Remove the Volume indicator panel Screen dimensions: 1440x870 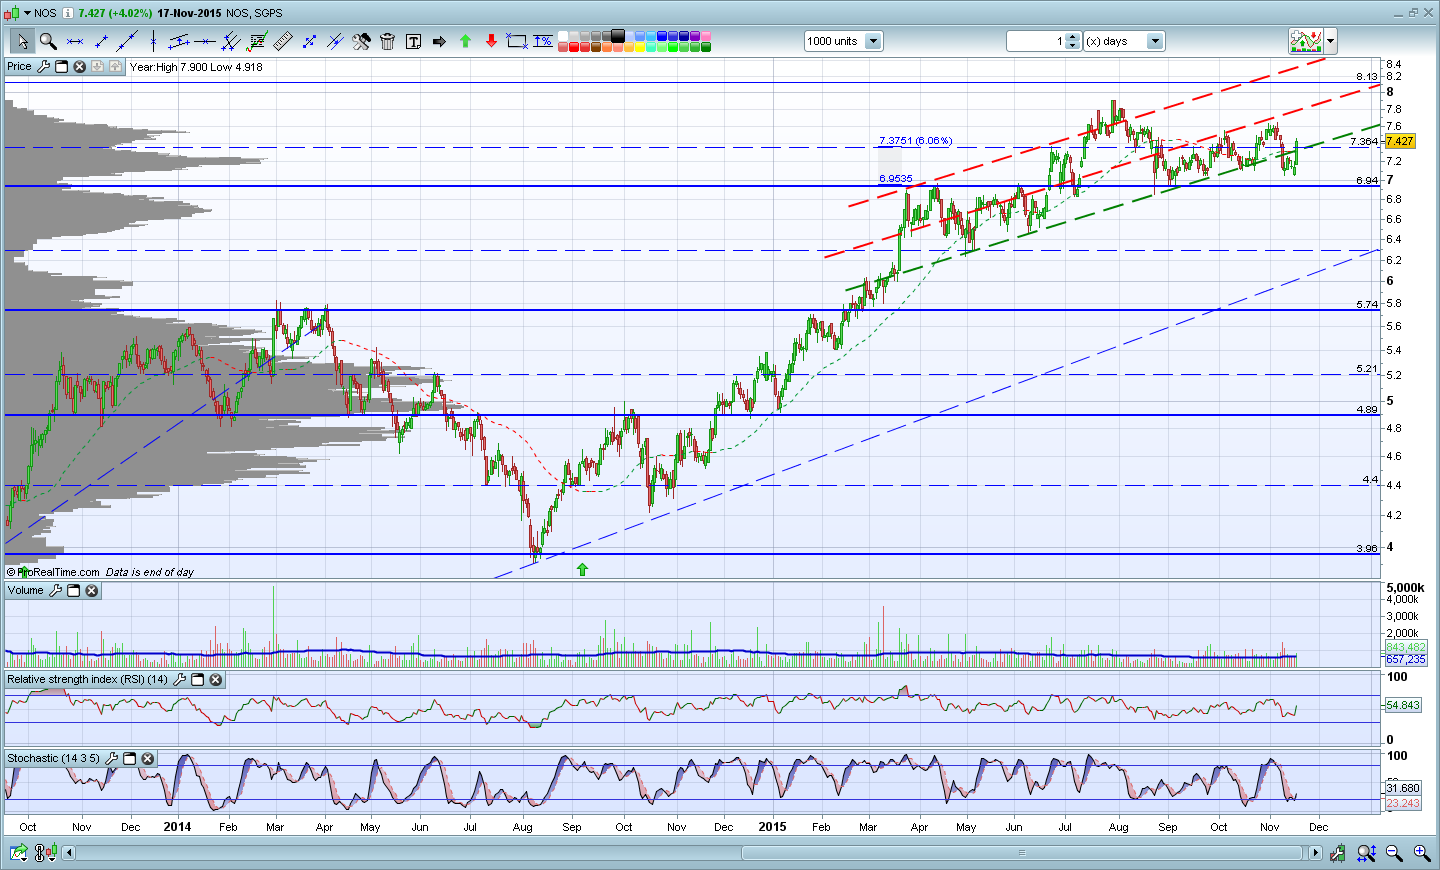[91, 591]
